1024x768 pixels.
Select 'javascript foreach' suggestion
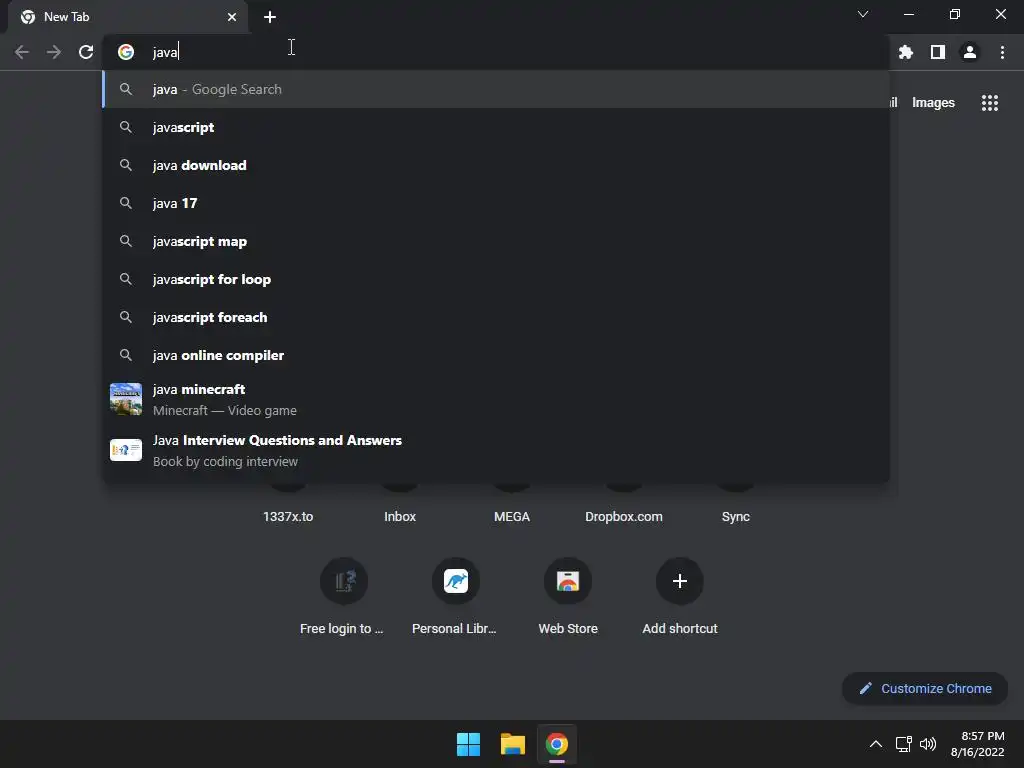point(496,317)
